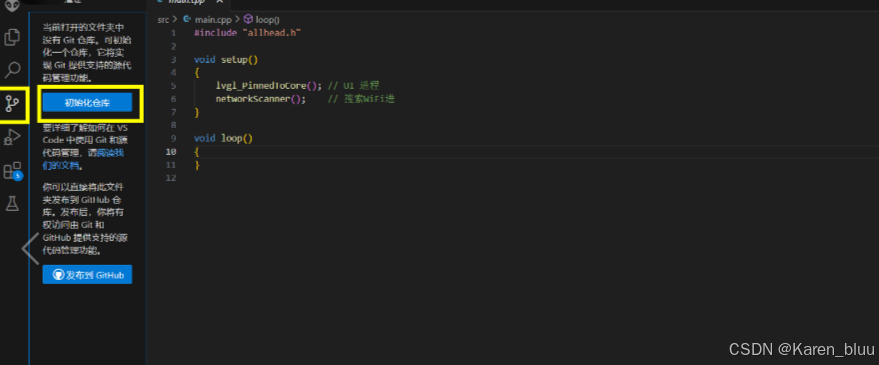Viewport: 879px width, 365px height.
Task: Click line number 5 in the gutter
Action: (x=174, y=86)
